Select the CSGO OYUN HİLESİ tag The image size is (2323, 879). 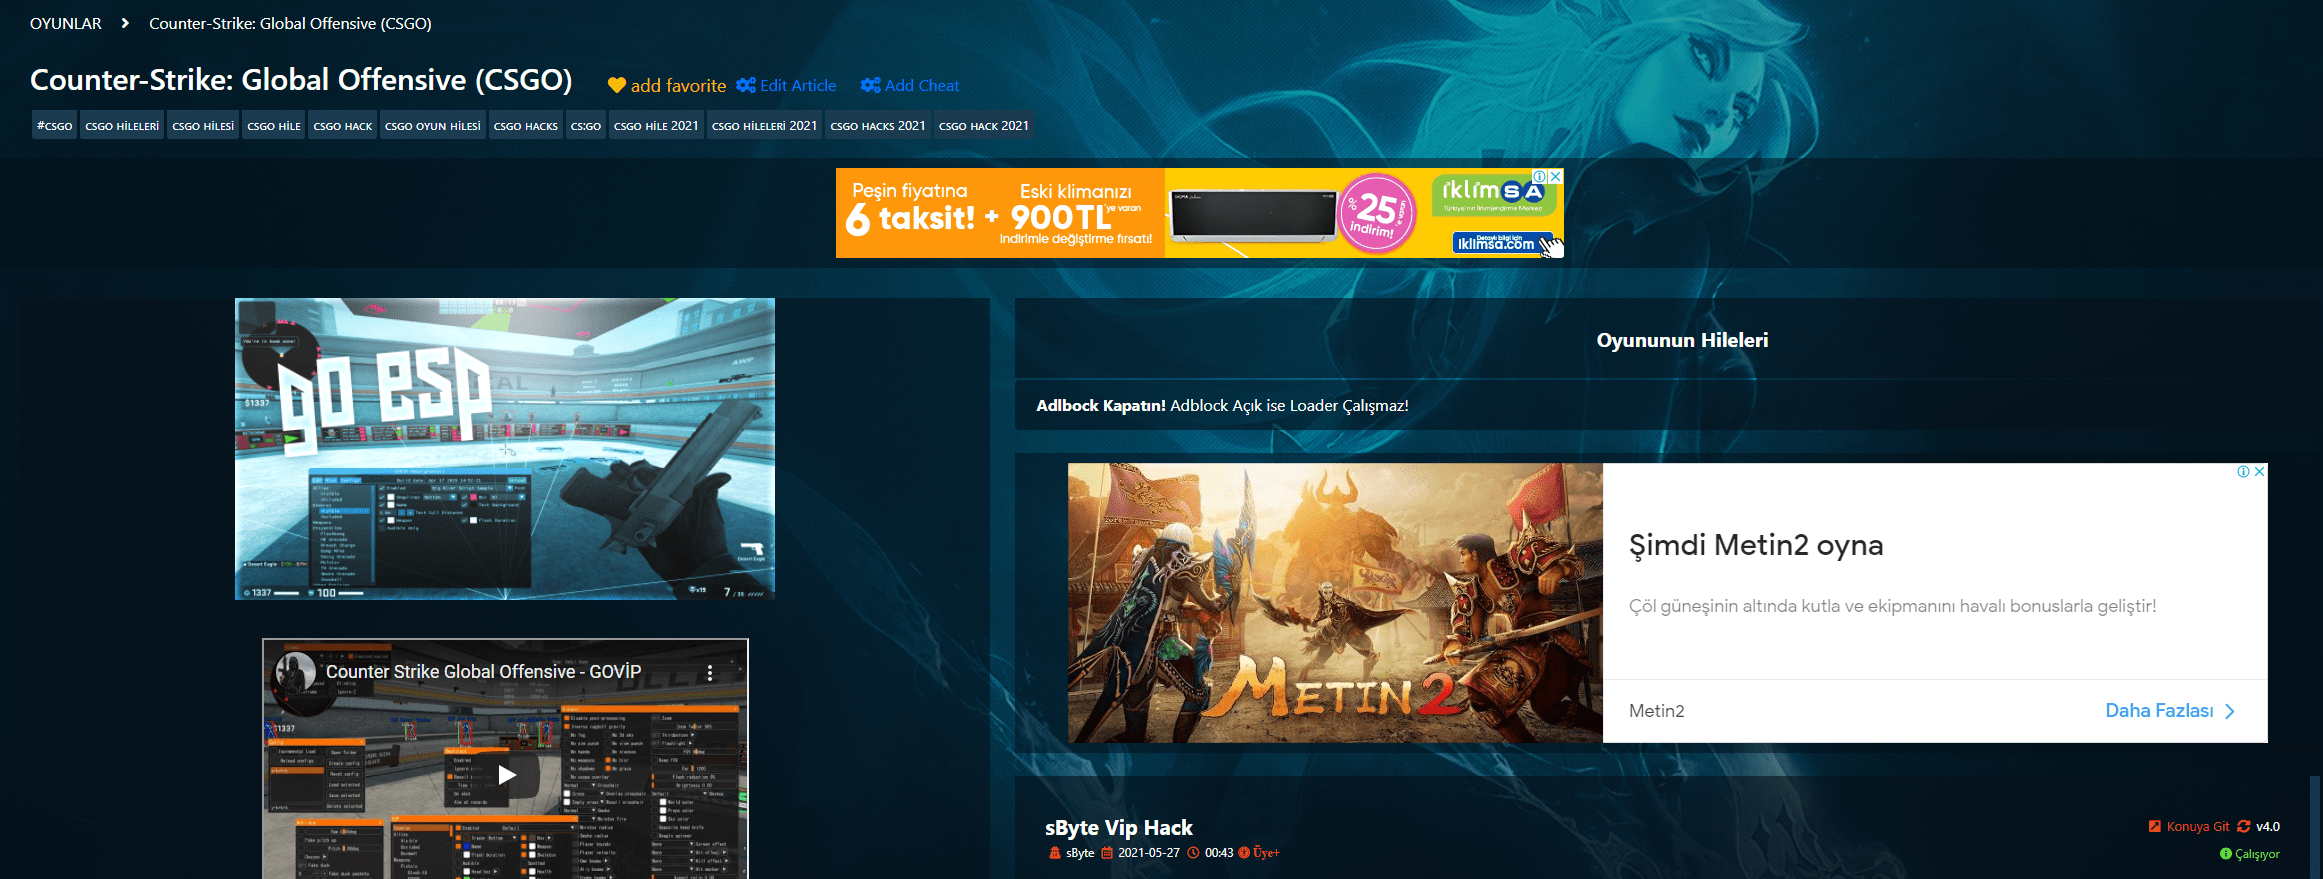click(x=433, y=126)
